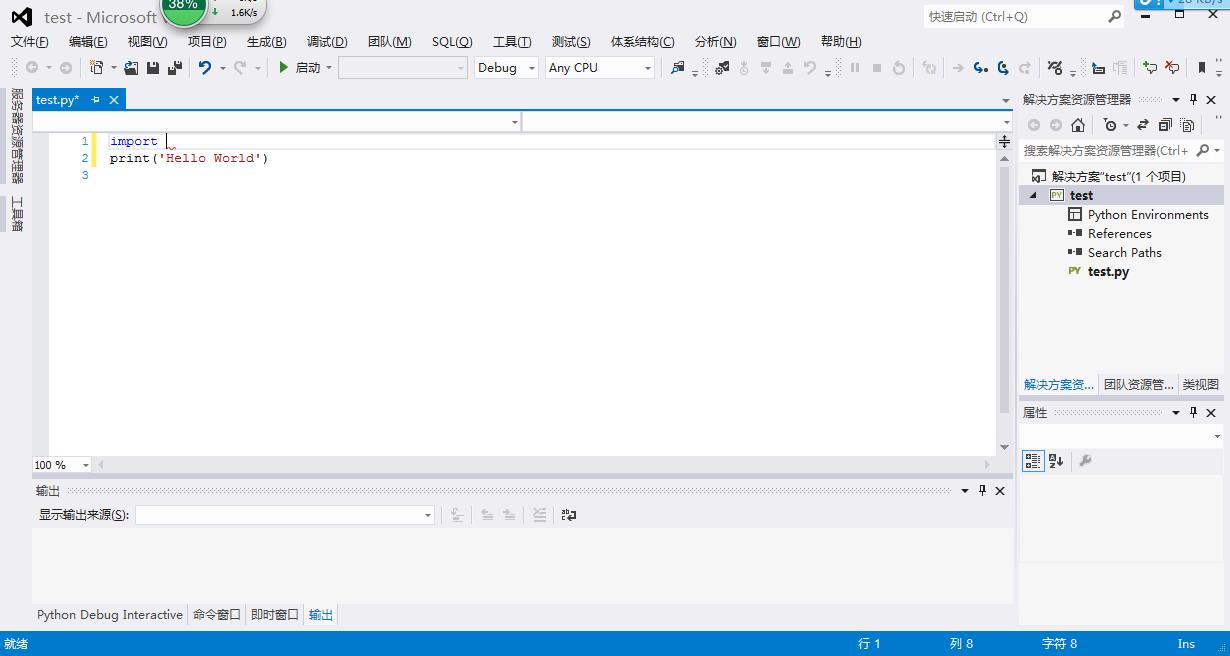The height and width of the screenshot is (656, 1230).
Task: Switch to 即时窗口 tab
Action: [275, 615]
